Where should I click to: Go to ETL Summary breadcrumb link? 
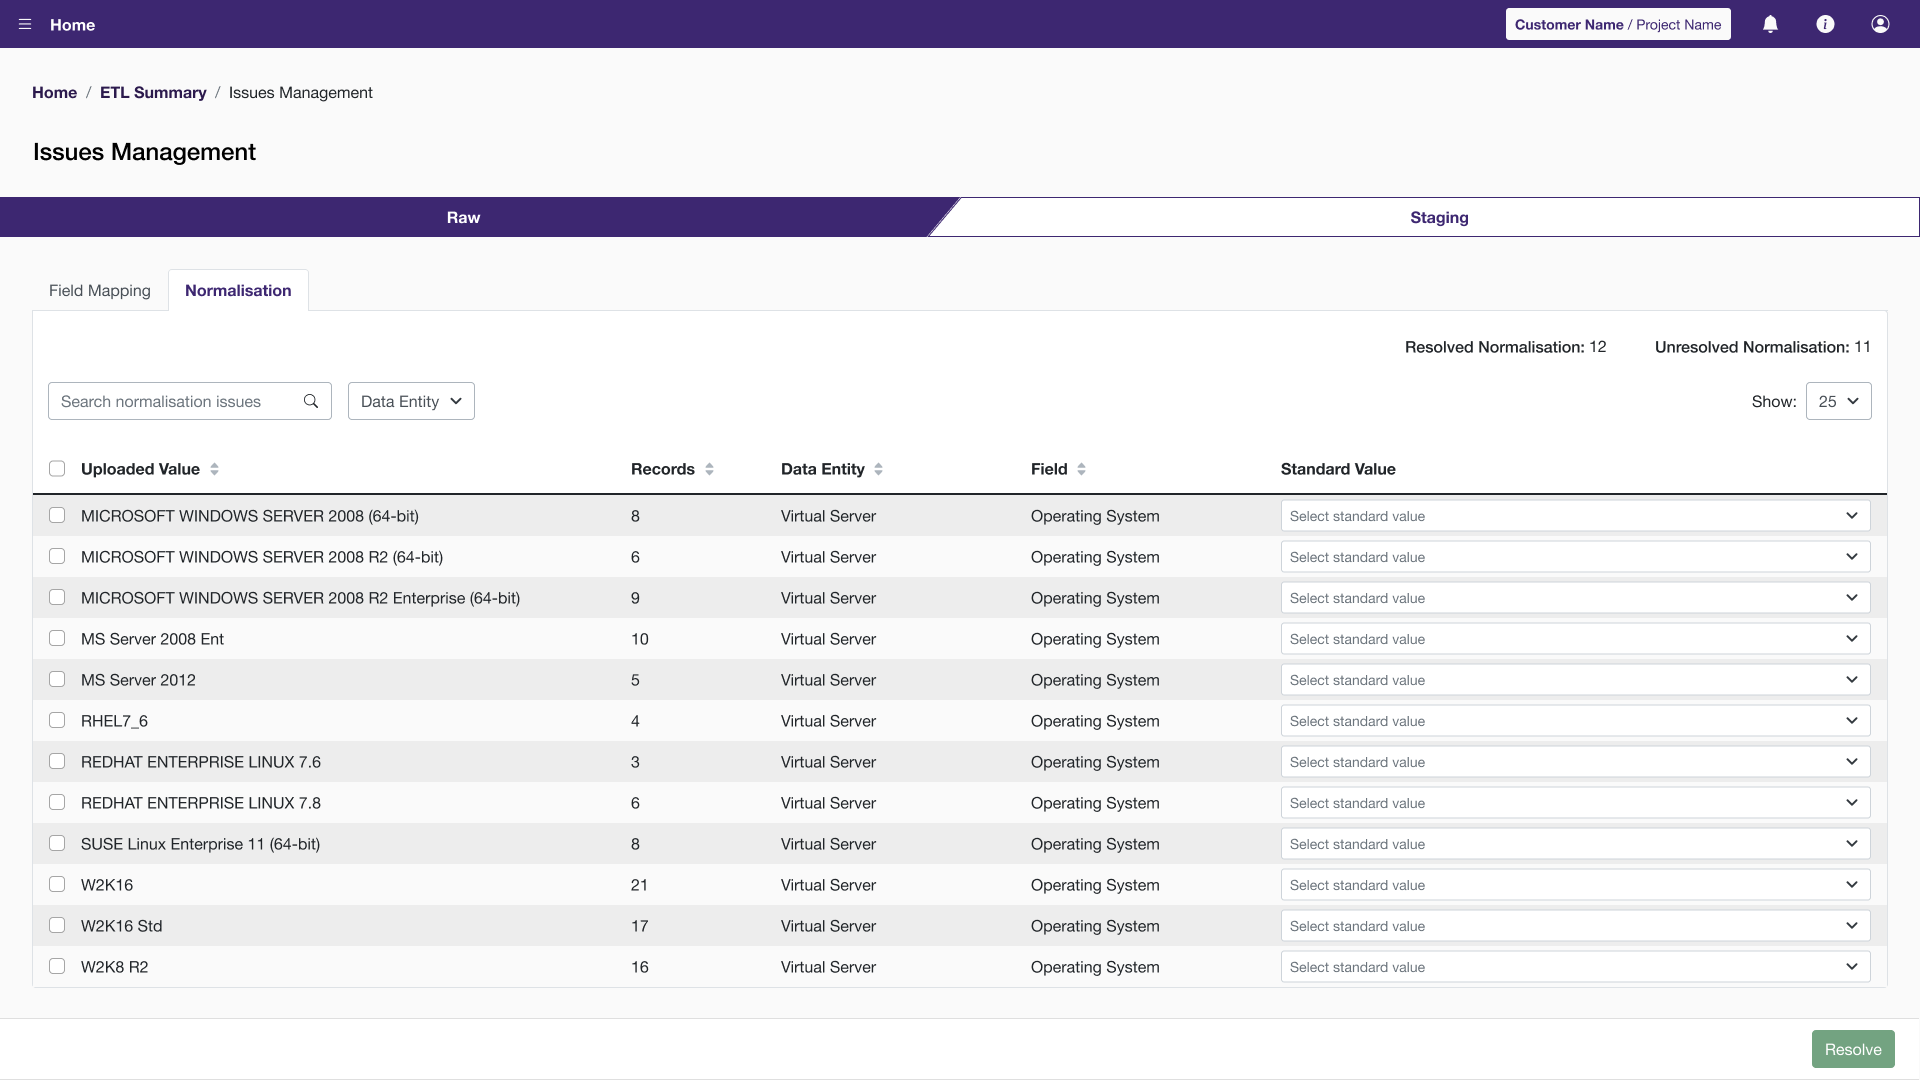click(153, 92)
